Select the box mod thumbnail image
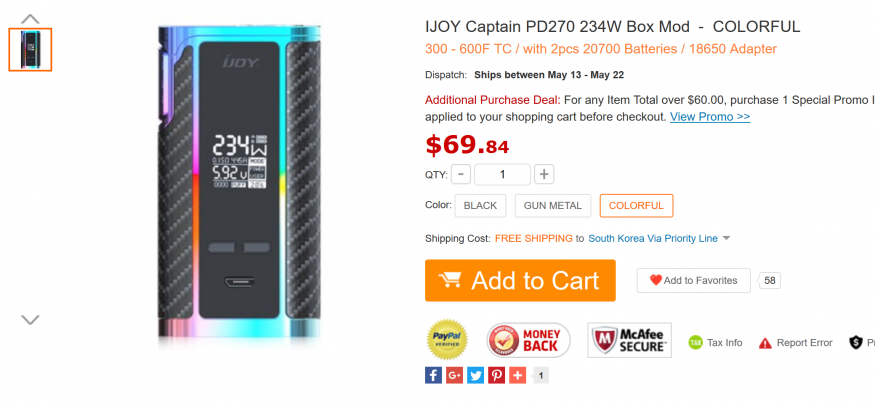875x405 pixels. (x=30, y=49)
